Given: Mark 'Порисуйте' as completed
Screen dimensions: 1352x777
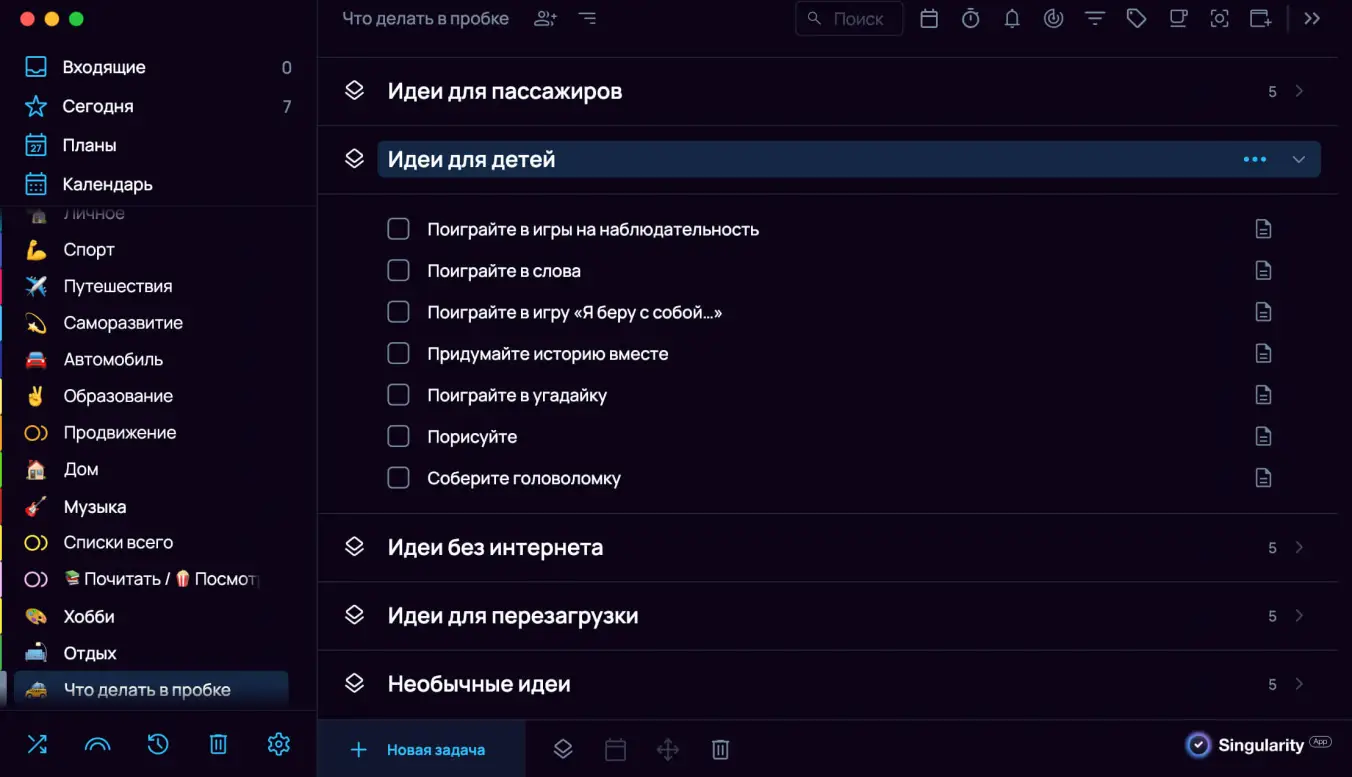Looking at the screenshot, I should point(398,436).
